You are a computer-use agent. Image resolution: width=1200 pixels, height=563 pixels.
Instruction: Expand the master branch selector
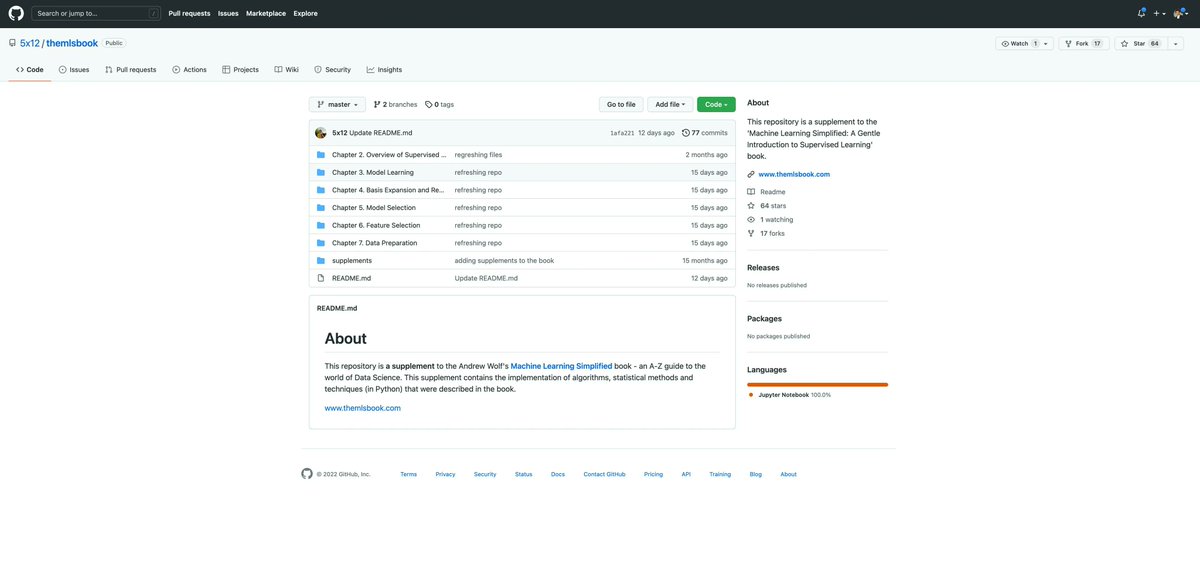337,104
